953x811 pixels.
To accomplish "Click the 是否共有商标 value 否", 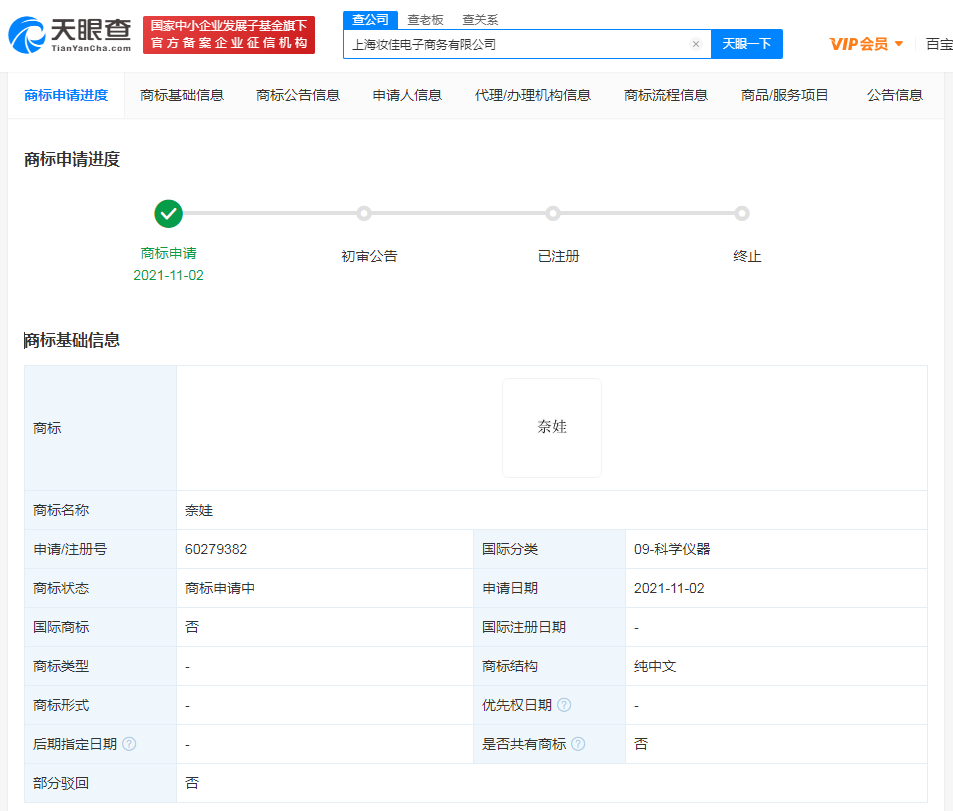I will pos(641,744).
